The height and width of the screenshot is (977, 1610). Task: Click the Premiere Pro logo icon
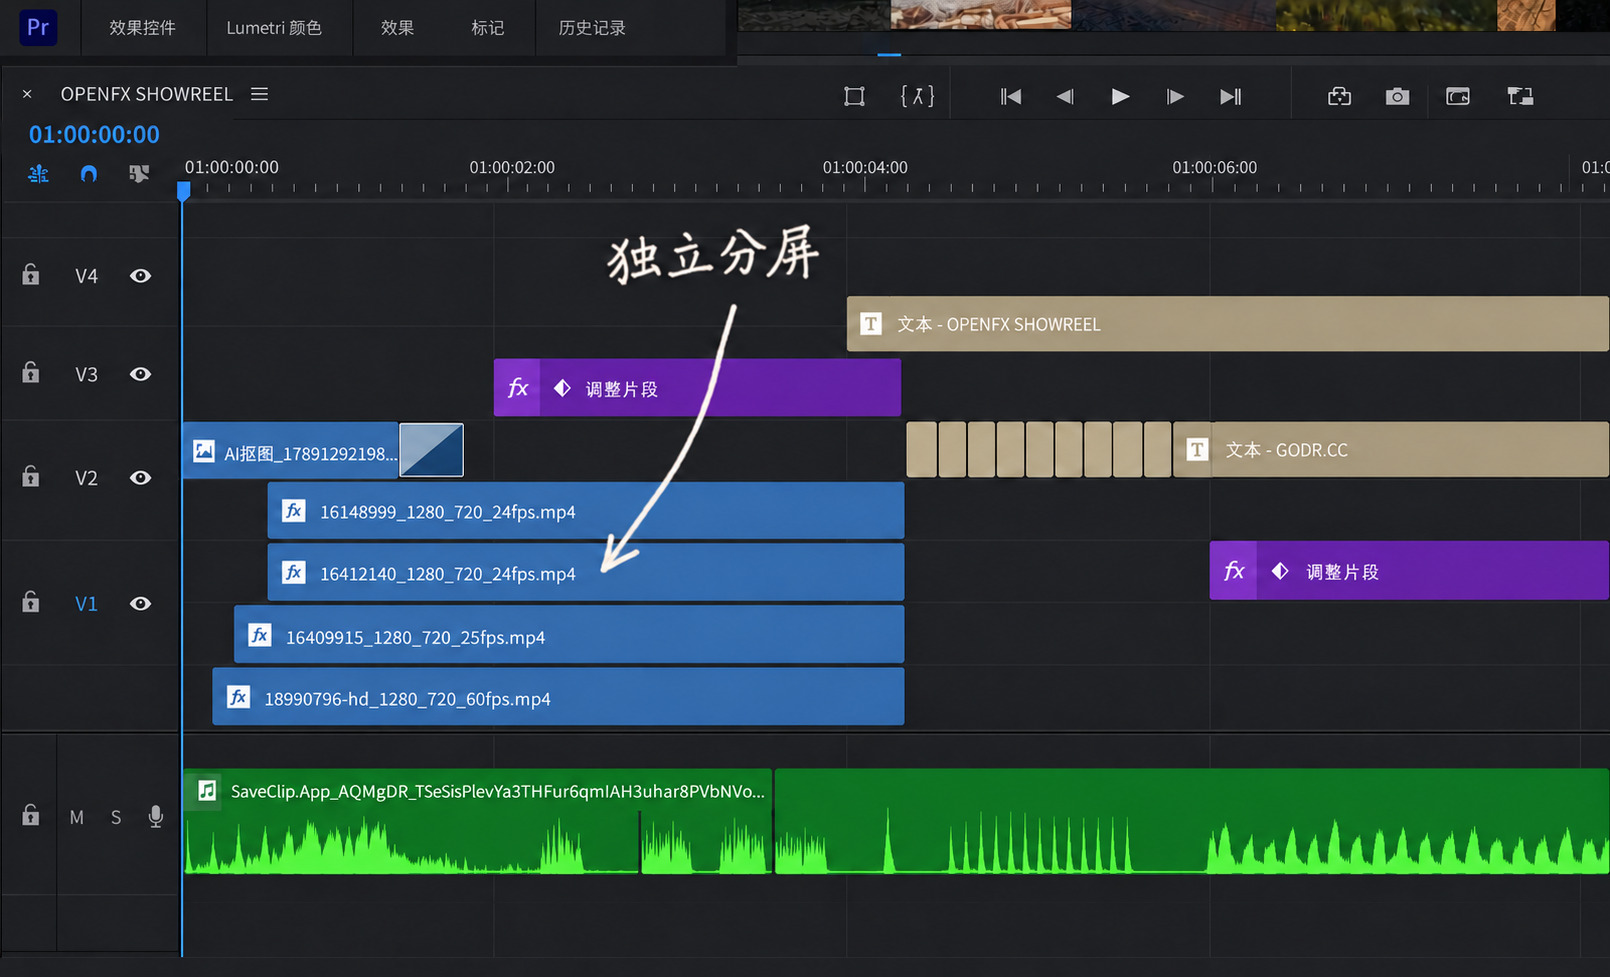pos(38,27)
